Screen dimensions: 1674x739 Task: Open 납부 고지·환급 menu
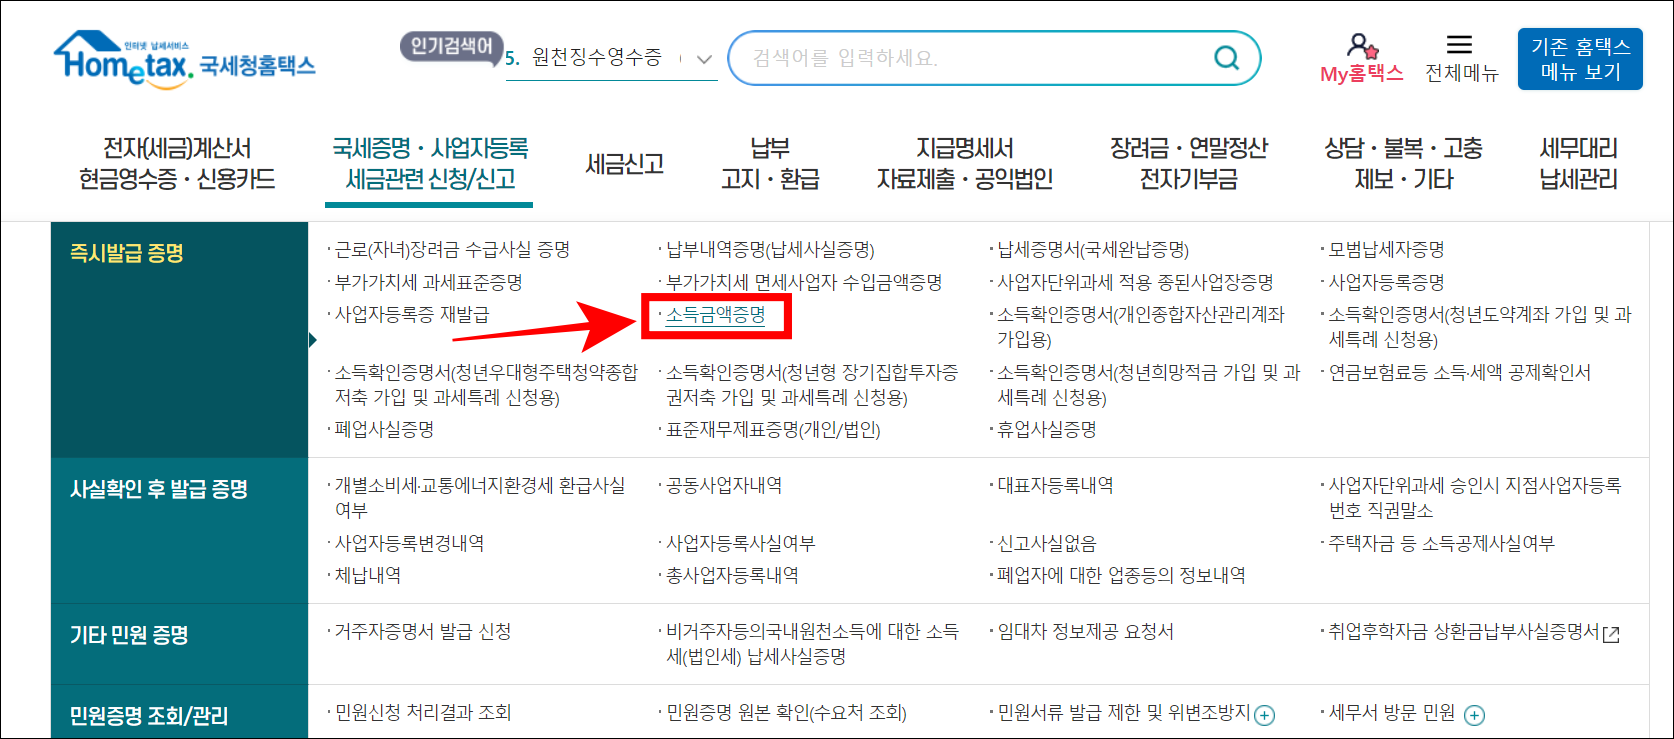click(770, 164)
